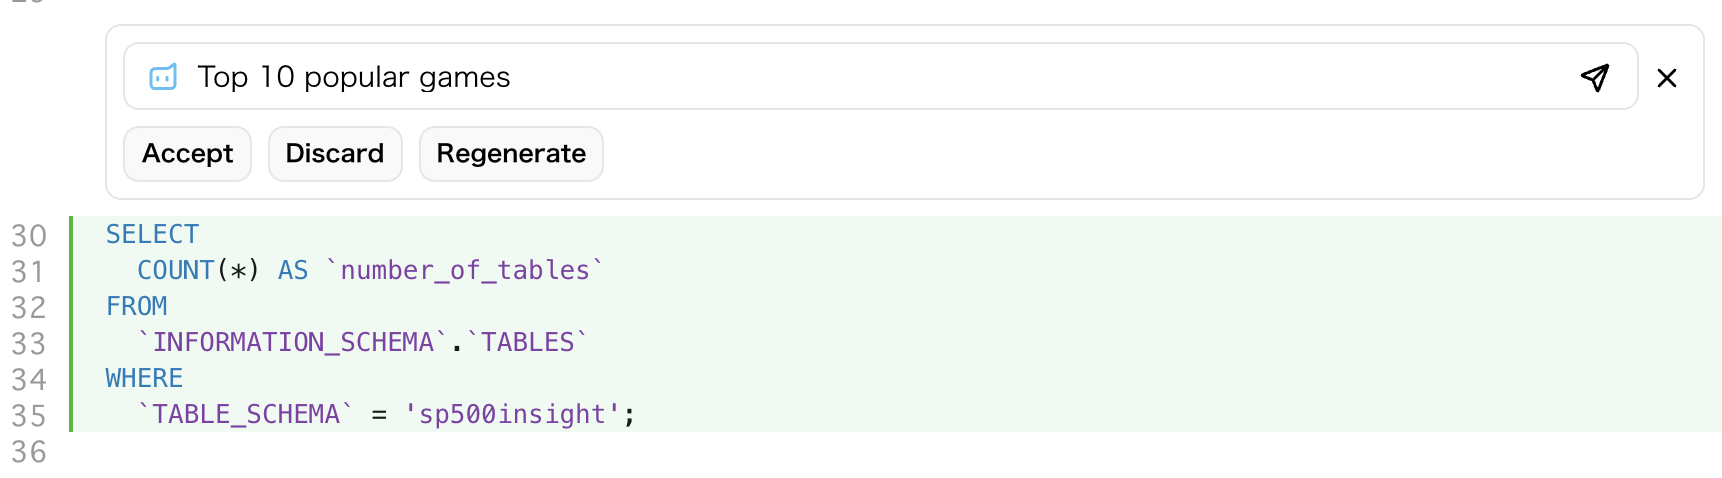The height and width of the screenshot is (478, 1722).
Task: Send the prompt with paper plane icon
Action: point(1595,77)
